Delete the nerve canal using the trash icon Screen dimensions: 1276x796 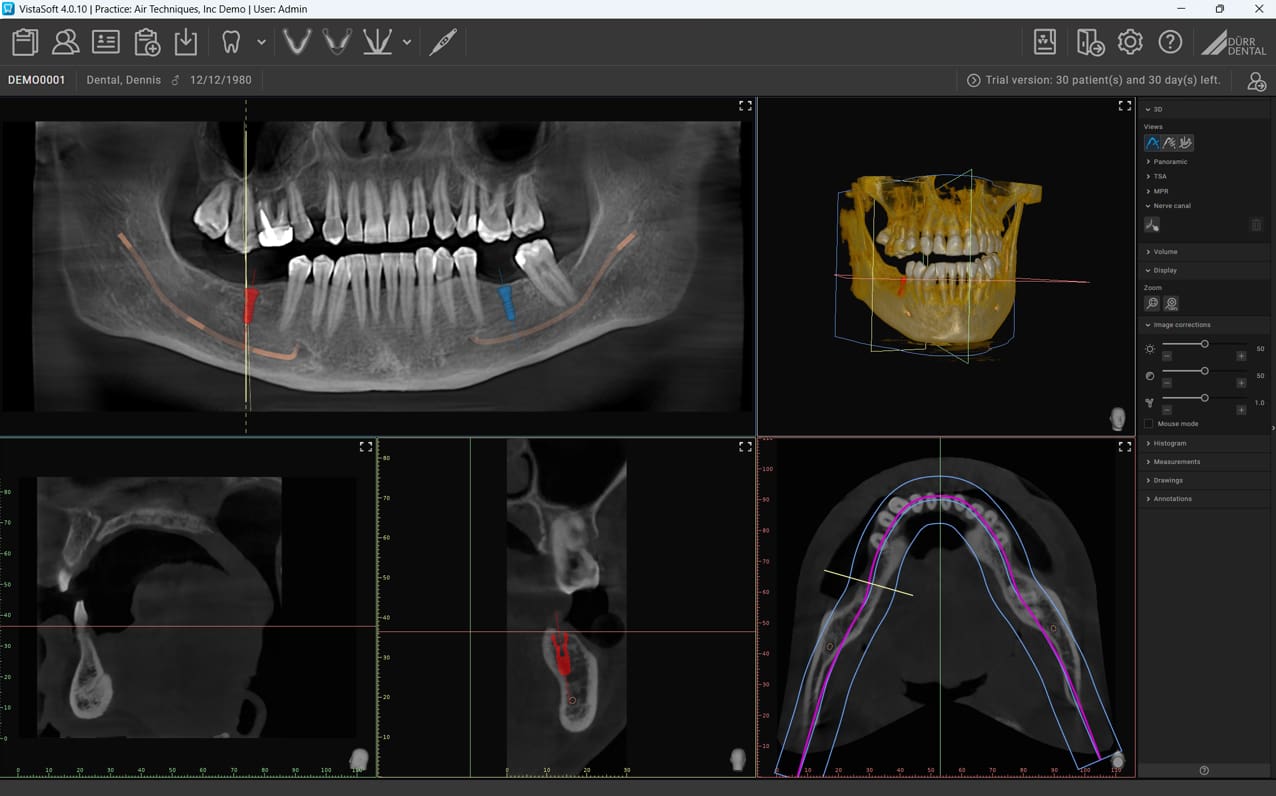1256,224
